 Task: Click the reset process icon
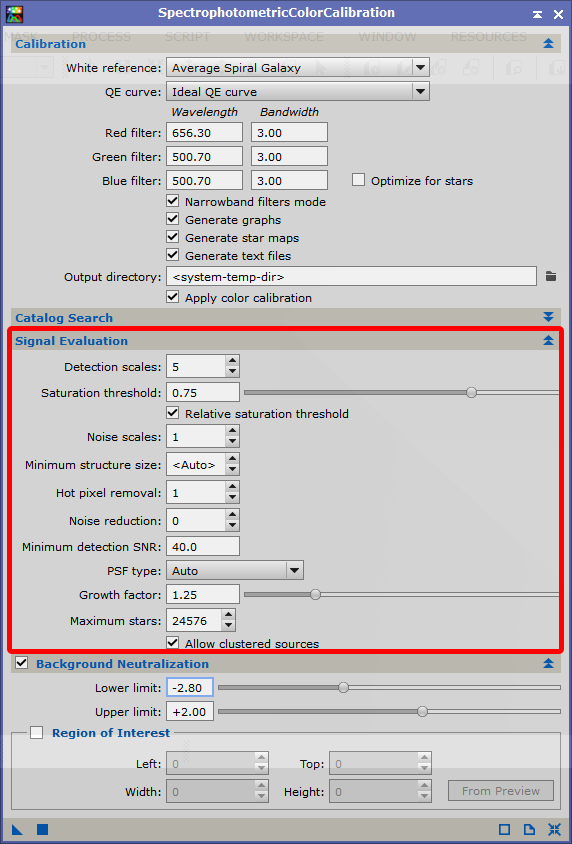pos(554,829)
